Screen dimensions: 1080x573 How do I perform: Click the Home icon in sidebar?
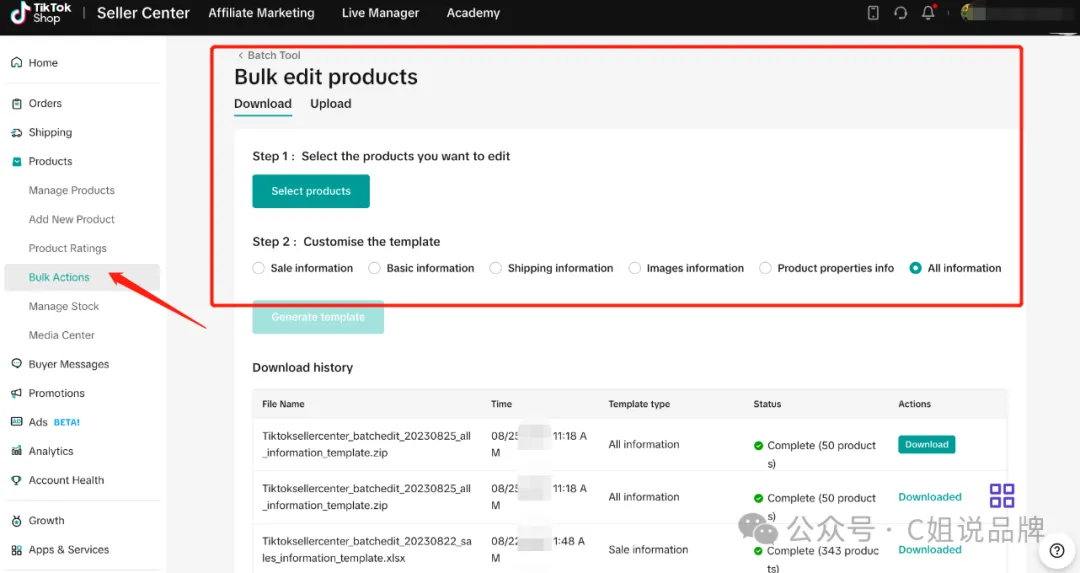click(17, 63)
